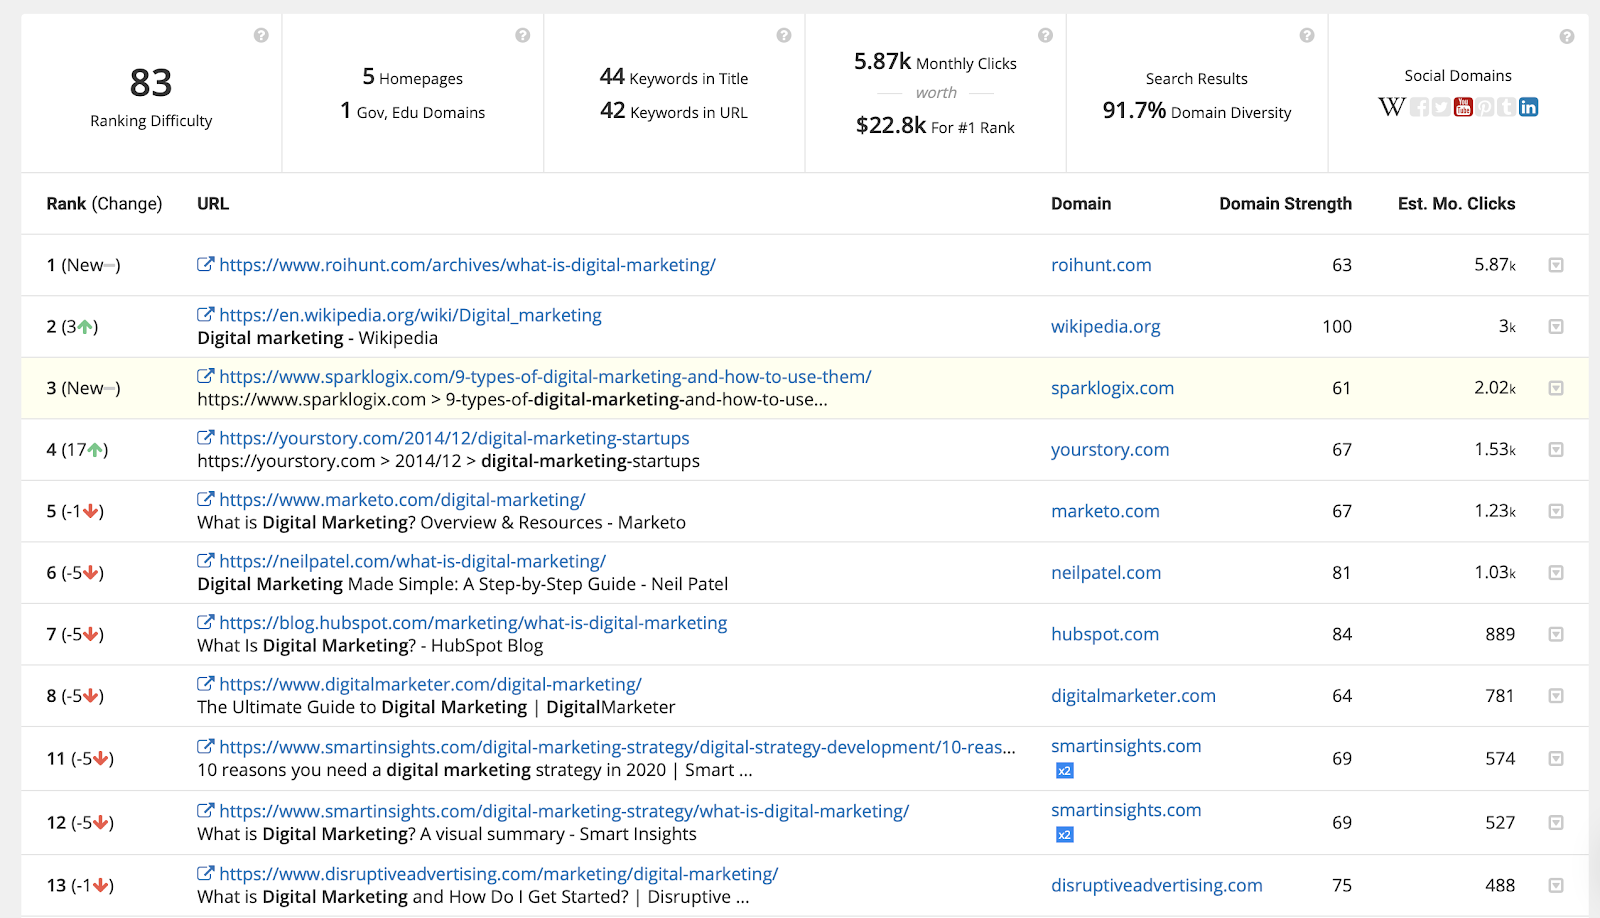Expand row options for marketo.com result

coord(1556,511)
